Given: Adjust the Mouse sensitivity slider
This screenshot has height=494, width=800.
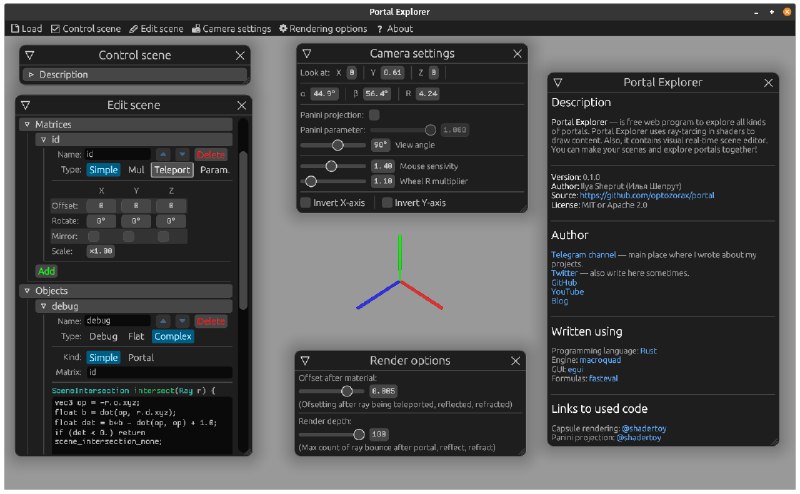Looking at the screenshot, I should pyautogui.click(x=333, y=166).
